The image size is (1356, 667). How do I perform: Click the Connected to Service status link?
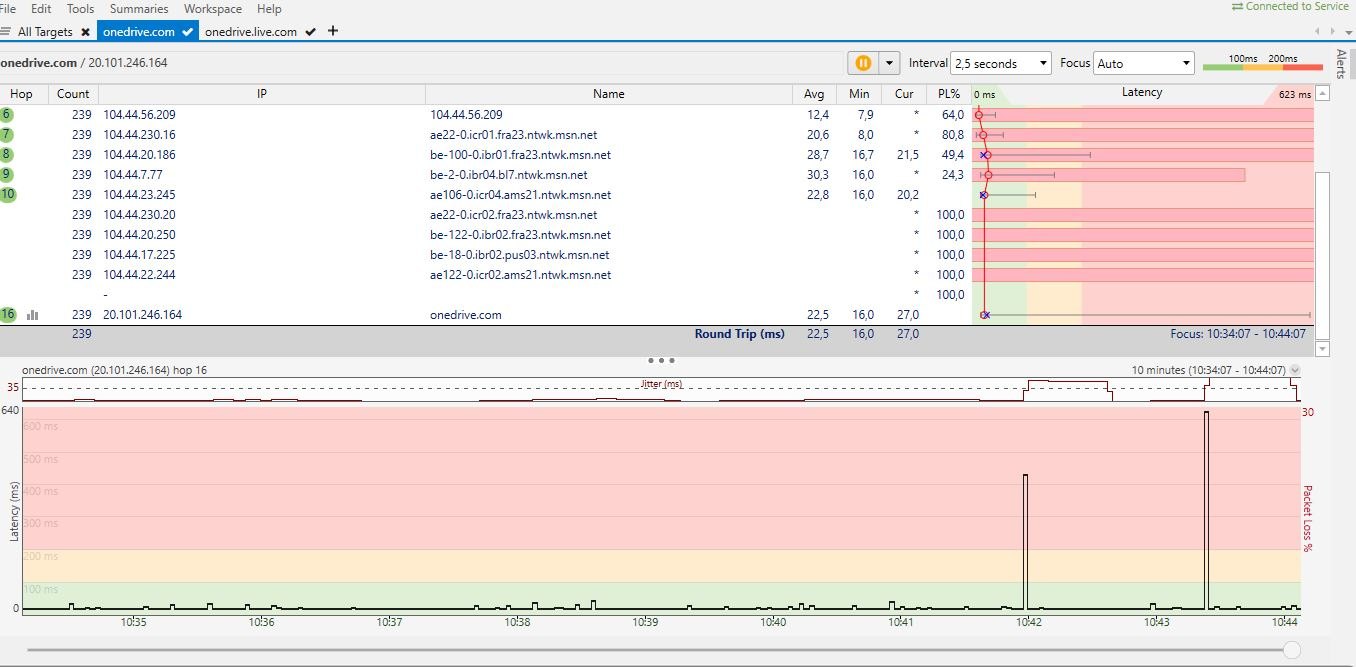1290,7
